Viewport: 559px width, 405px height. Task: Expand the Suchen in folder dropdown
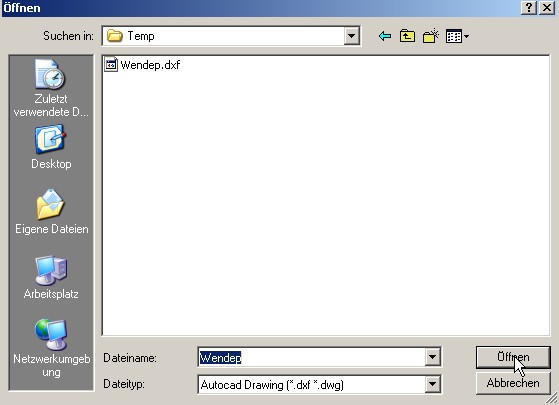(x=351, y=36)
